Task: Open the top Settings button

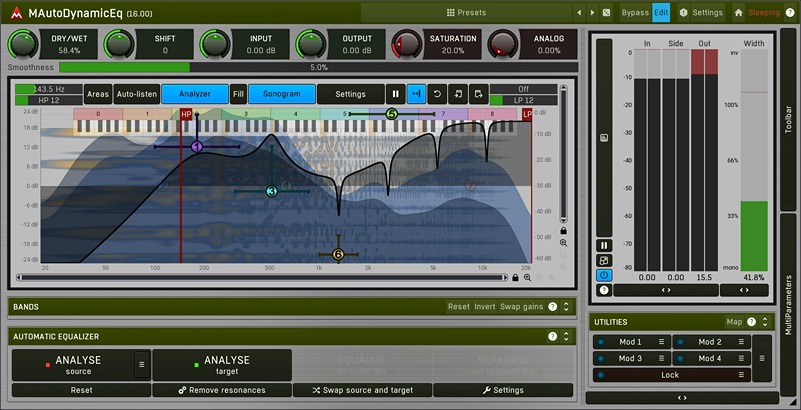Action: coord(701,13)
